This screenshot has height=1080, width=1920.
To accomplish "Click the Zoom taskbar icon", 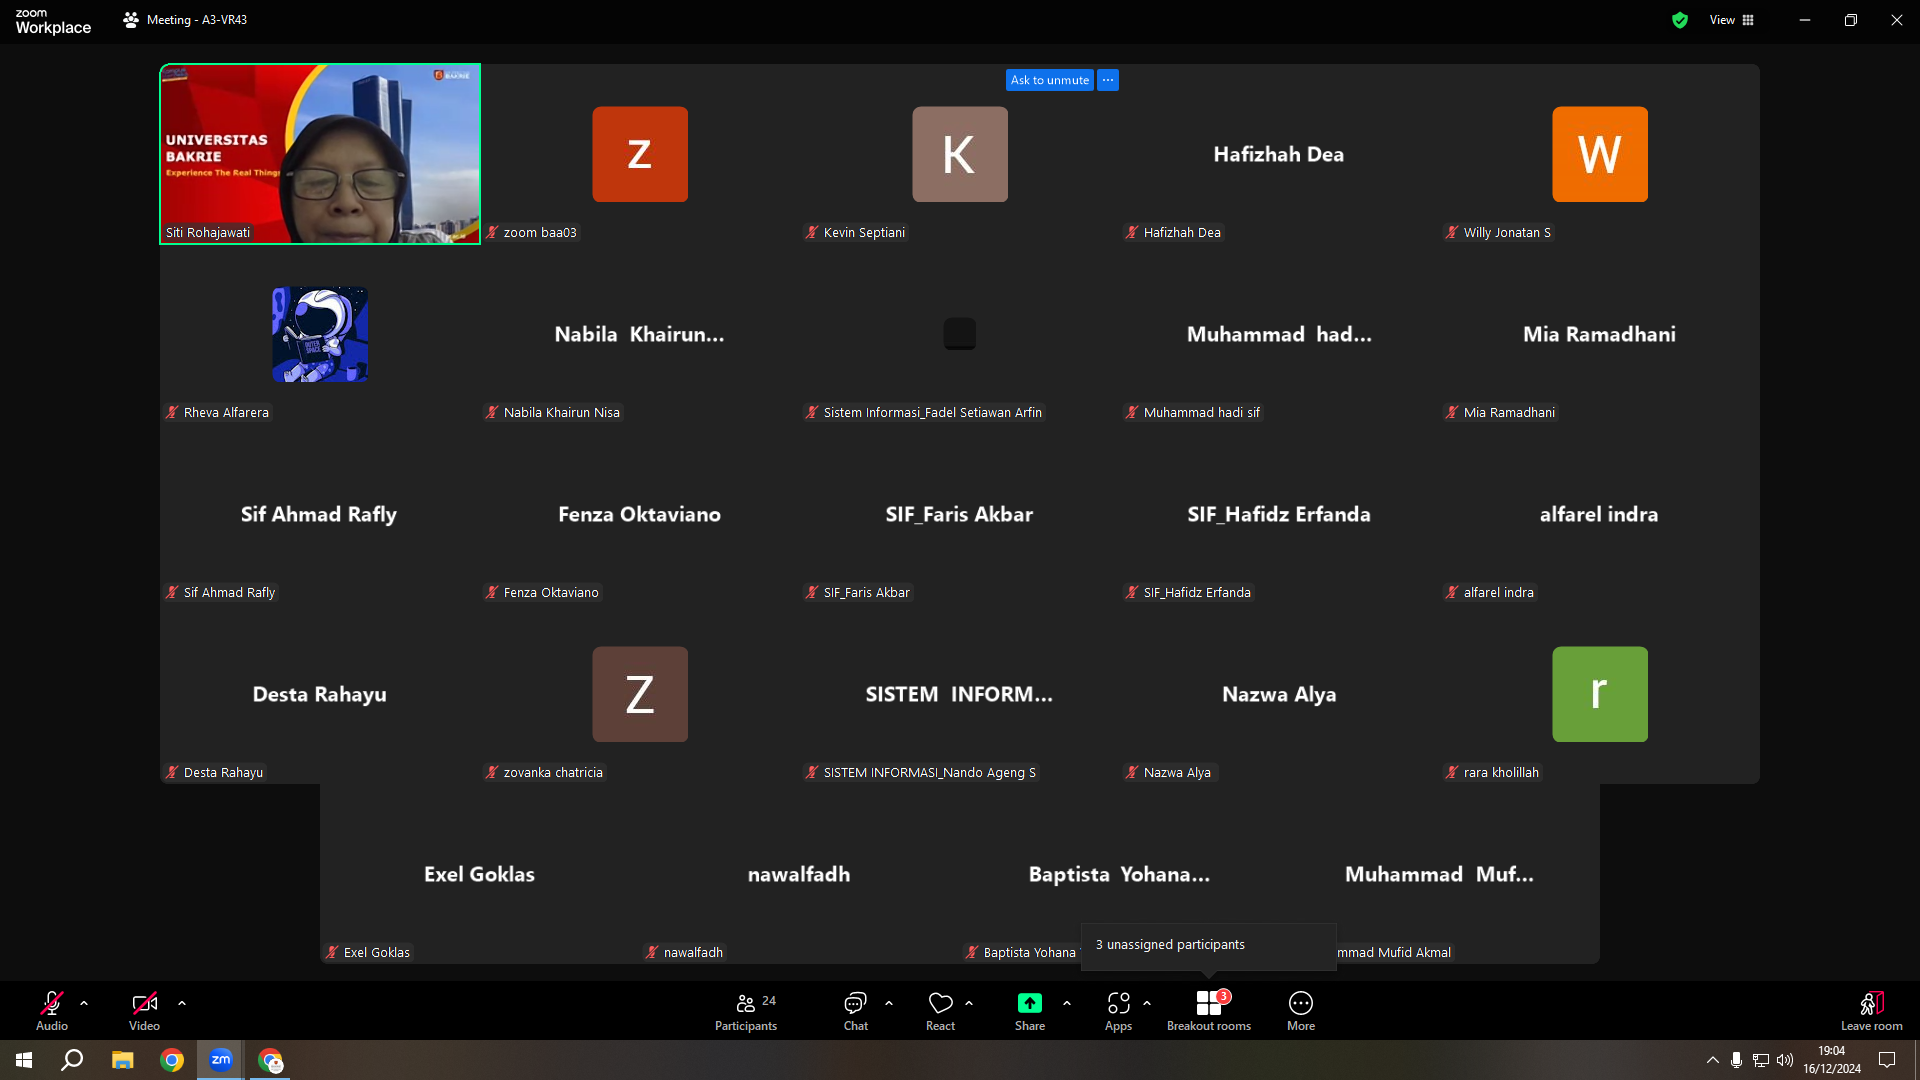I will [x=221, y=1060].
